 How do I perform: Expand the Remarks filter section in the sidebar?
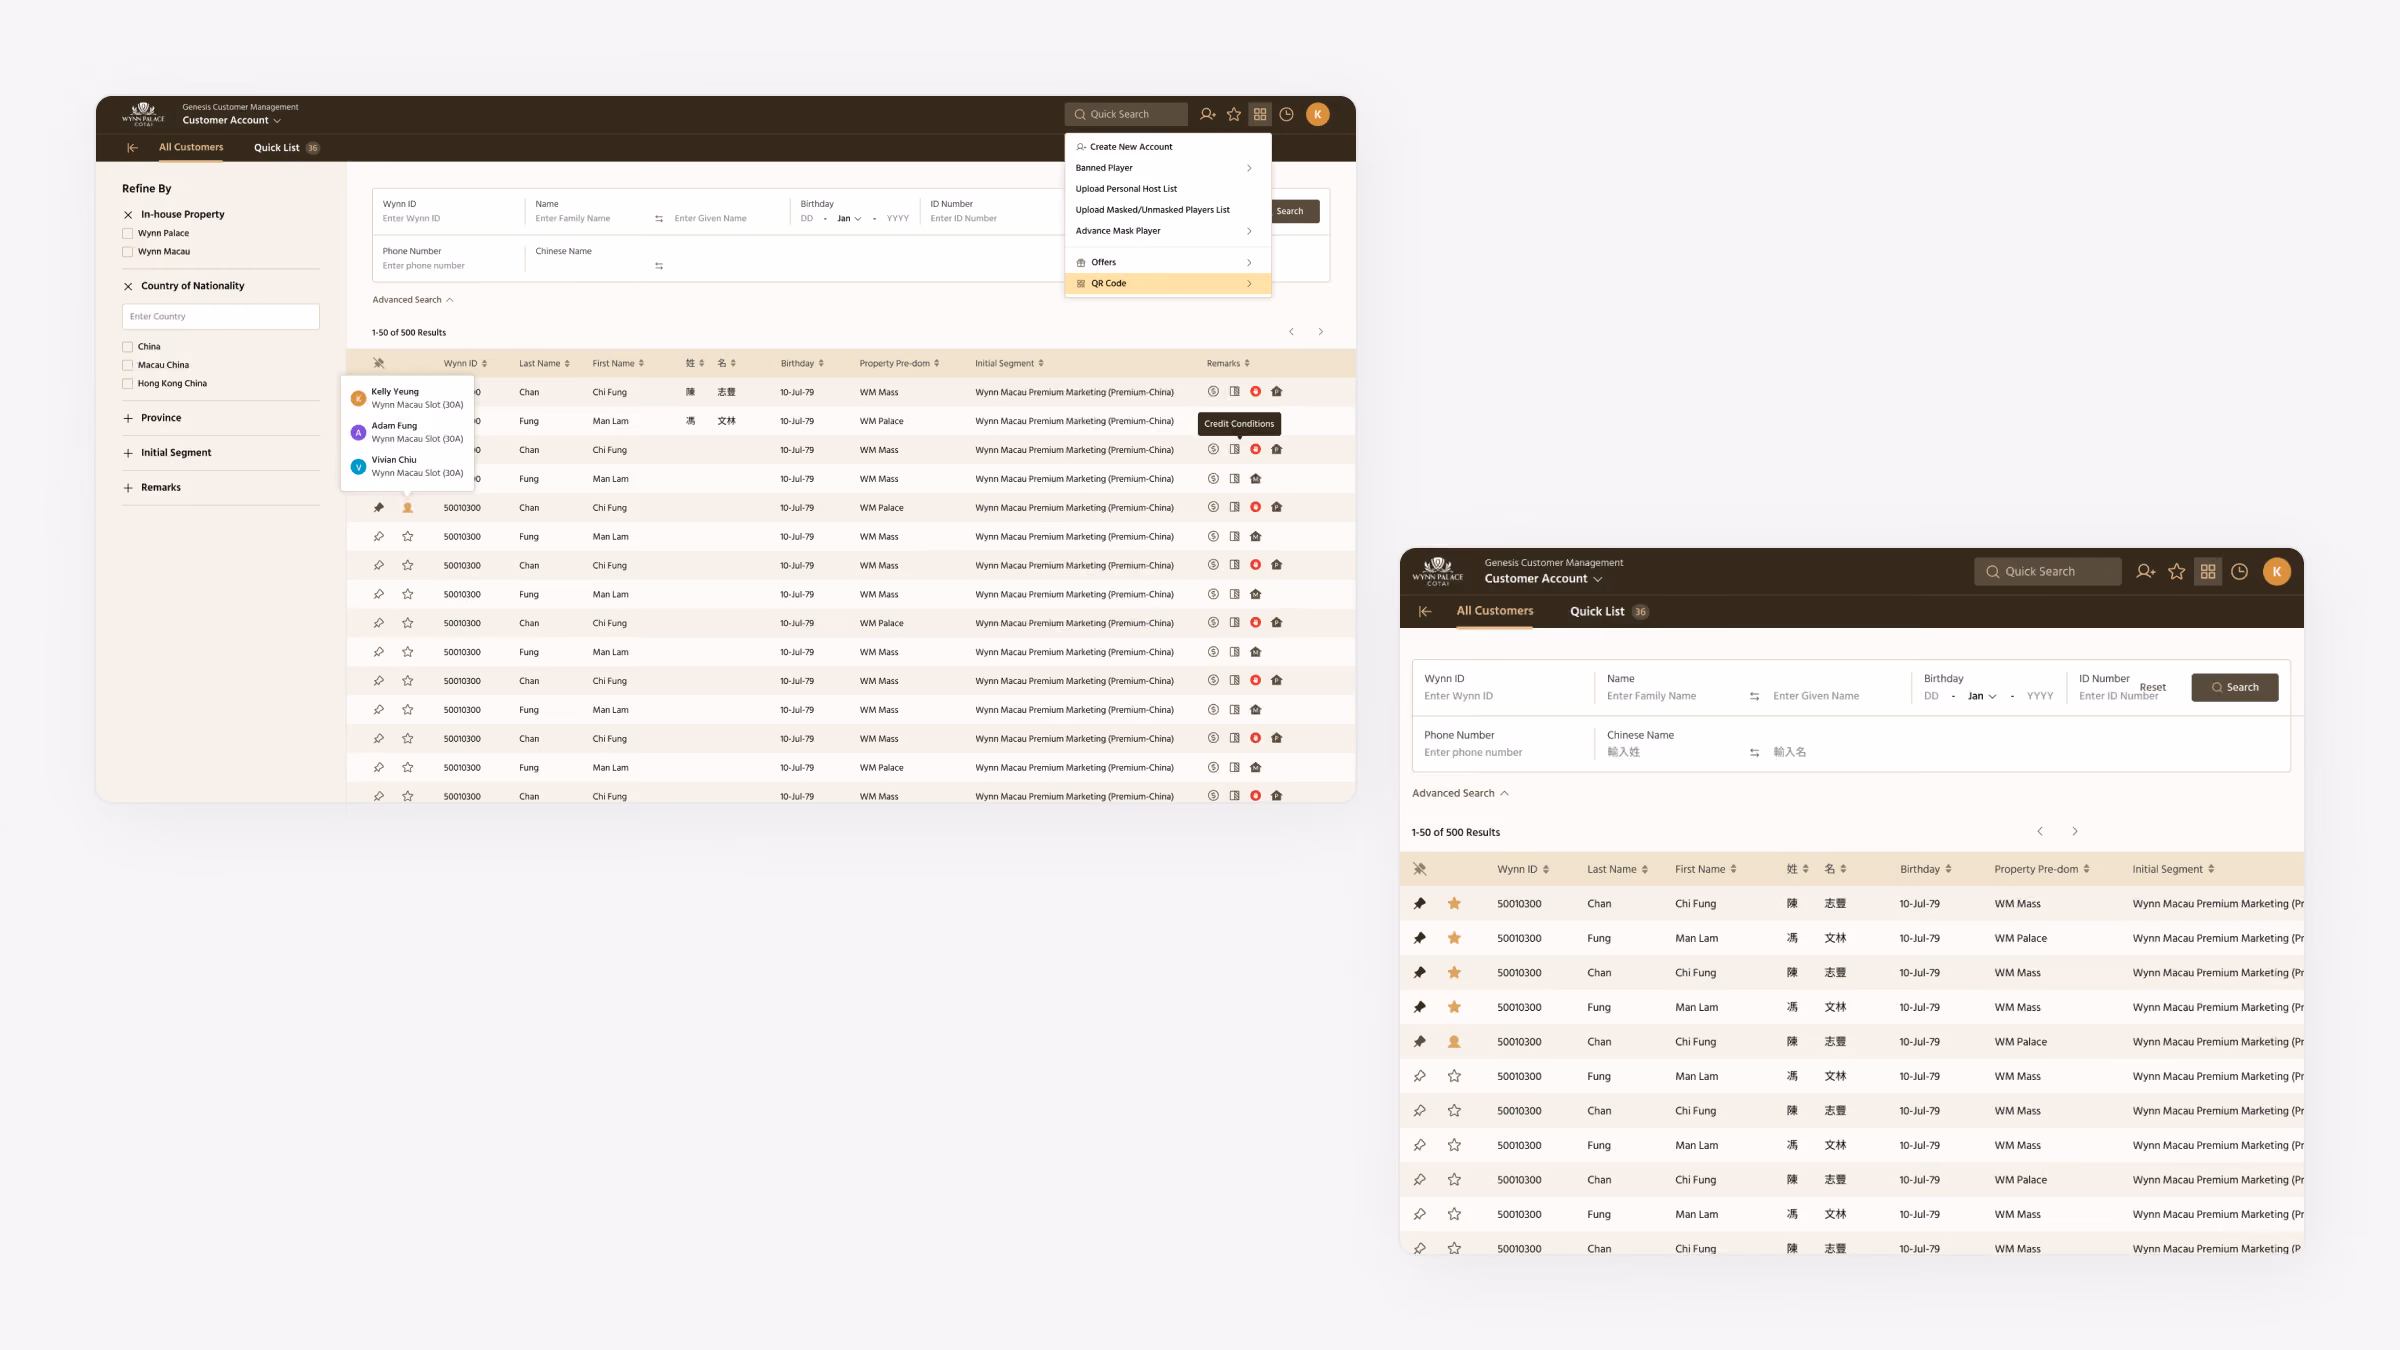click(x=128, y=489)
